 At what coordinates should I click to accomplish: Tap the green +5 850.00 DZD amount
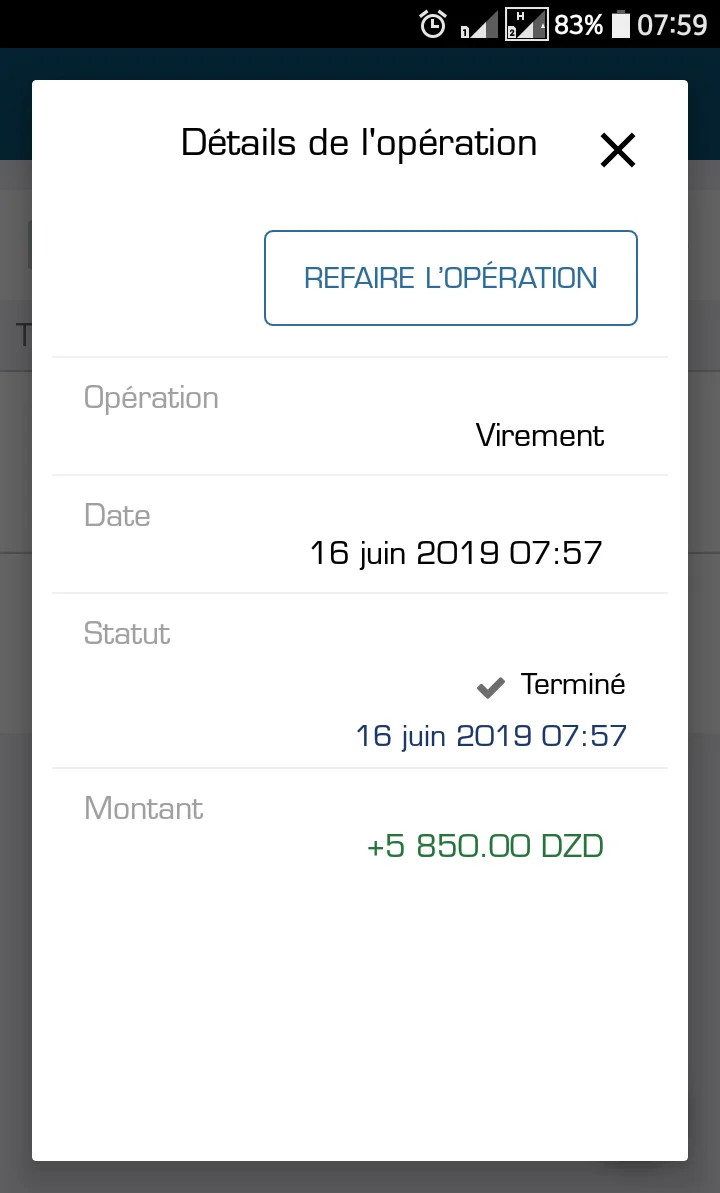click(x=486, y=847)
